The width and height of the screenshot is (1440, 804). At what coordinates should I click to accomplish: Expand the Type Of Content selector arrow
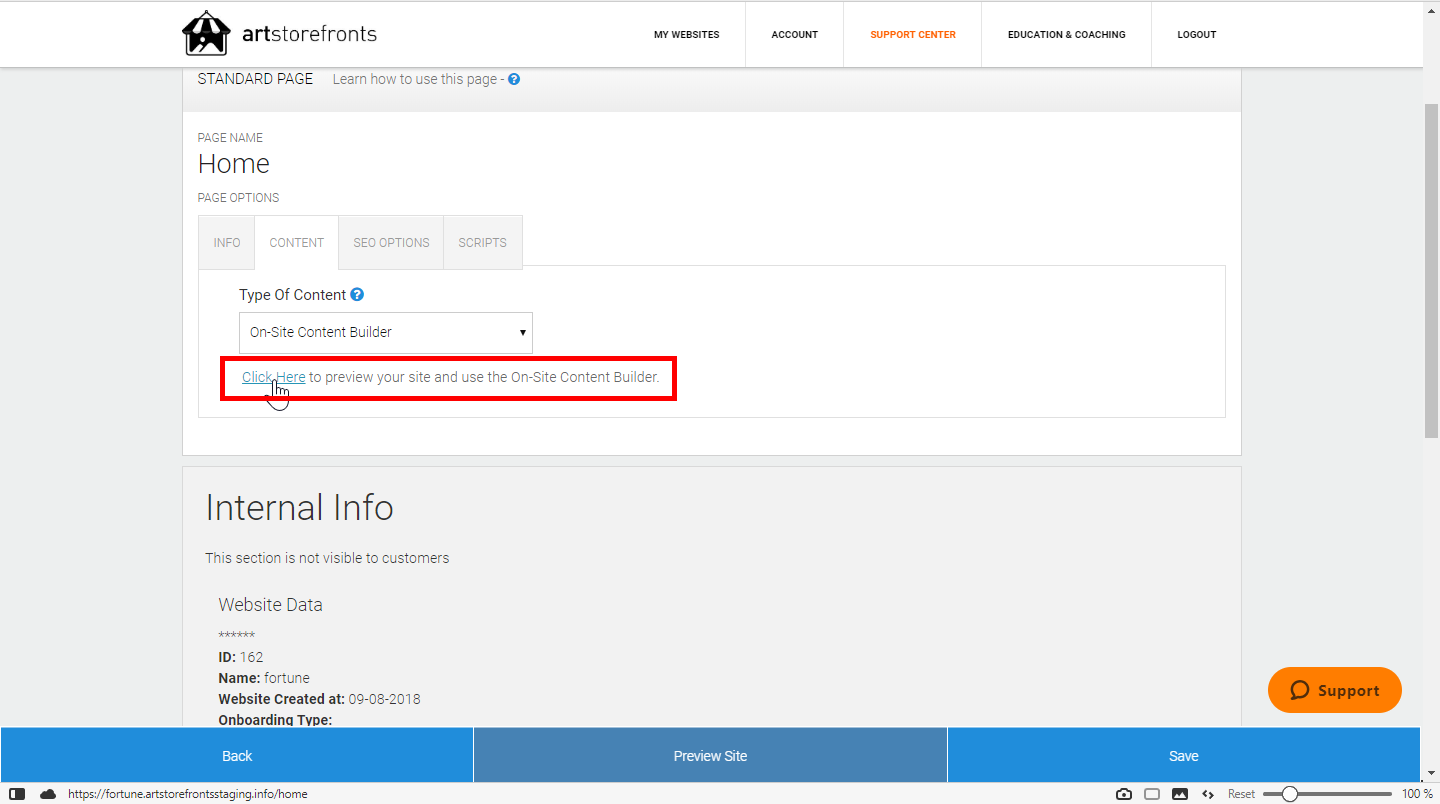pos(522,332)
